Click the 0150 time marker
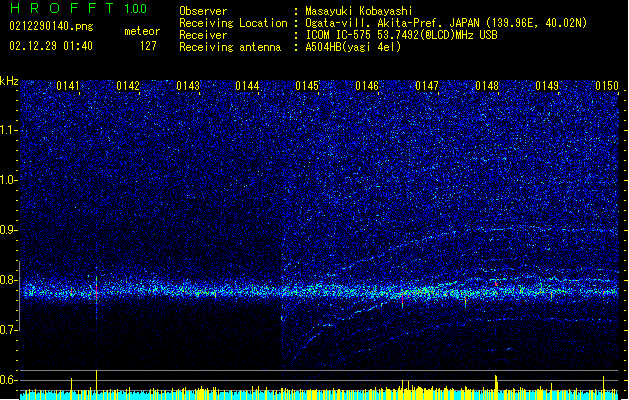 click(x=607, y=86)
